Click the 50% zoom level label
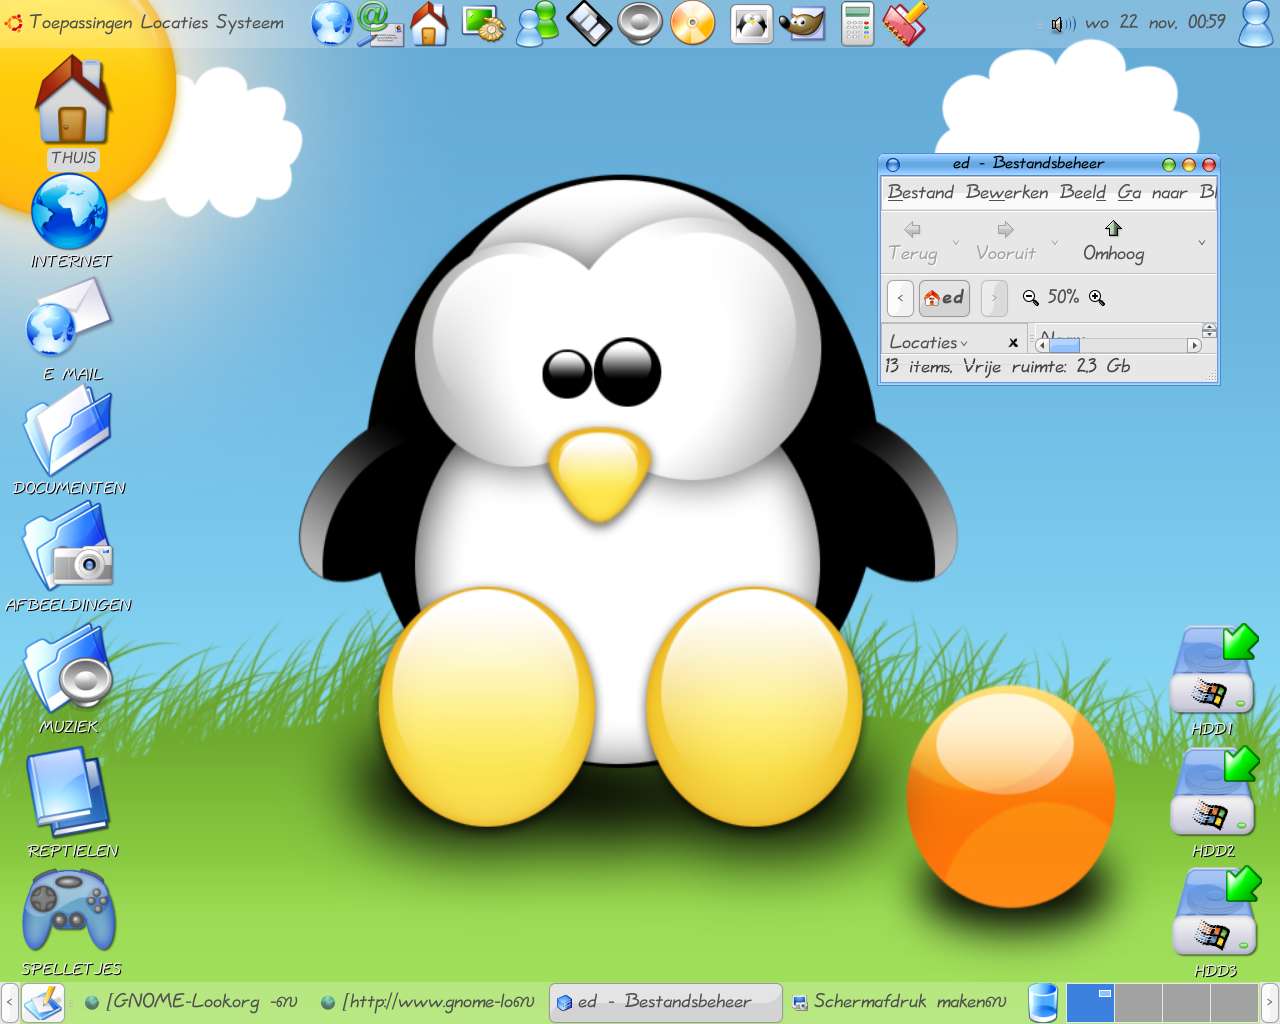The height and width of the screenshot is (1024, 1280). point(1063,297)
